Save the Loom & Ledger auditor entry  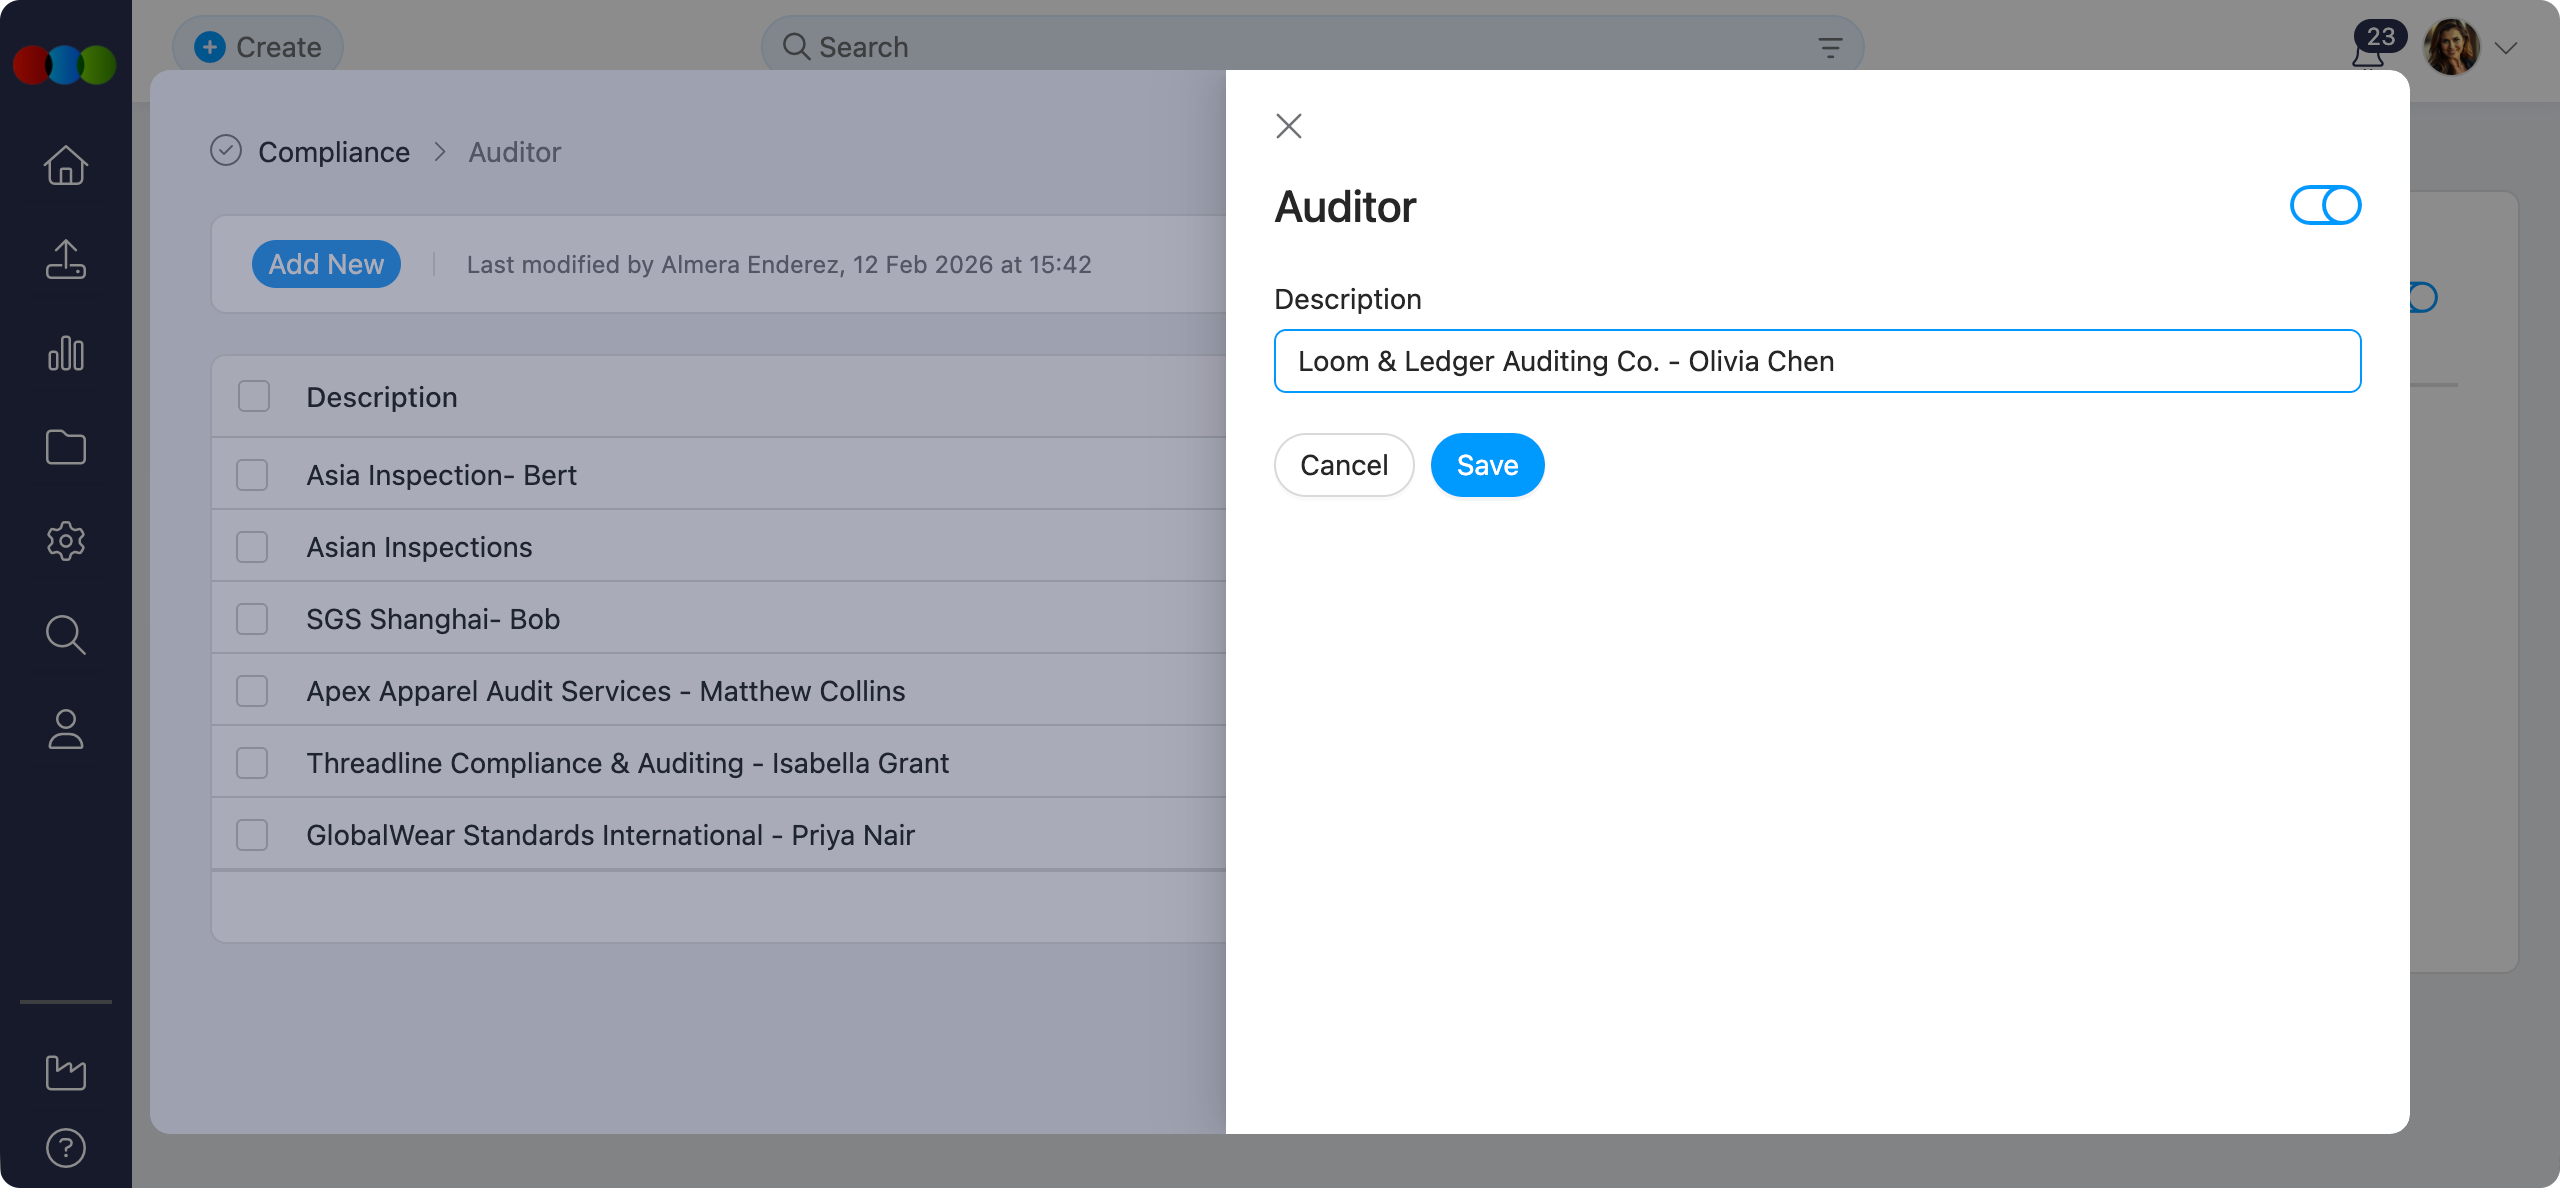pyautogui.click(x=1487, y=464)
